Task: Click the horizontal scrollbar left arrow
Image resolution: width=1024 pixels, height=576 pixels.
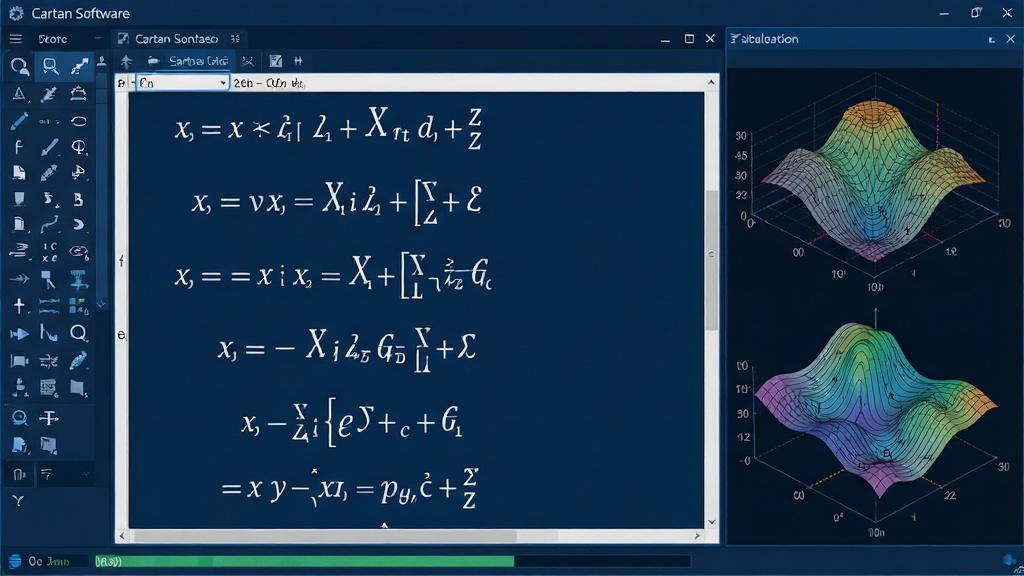Action: (122, 536)
